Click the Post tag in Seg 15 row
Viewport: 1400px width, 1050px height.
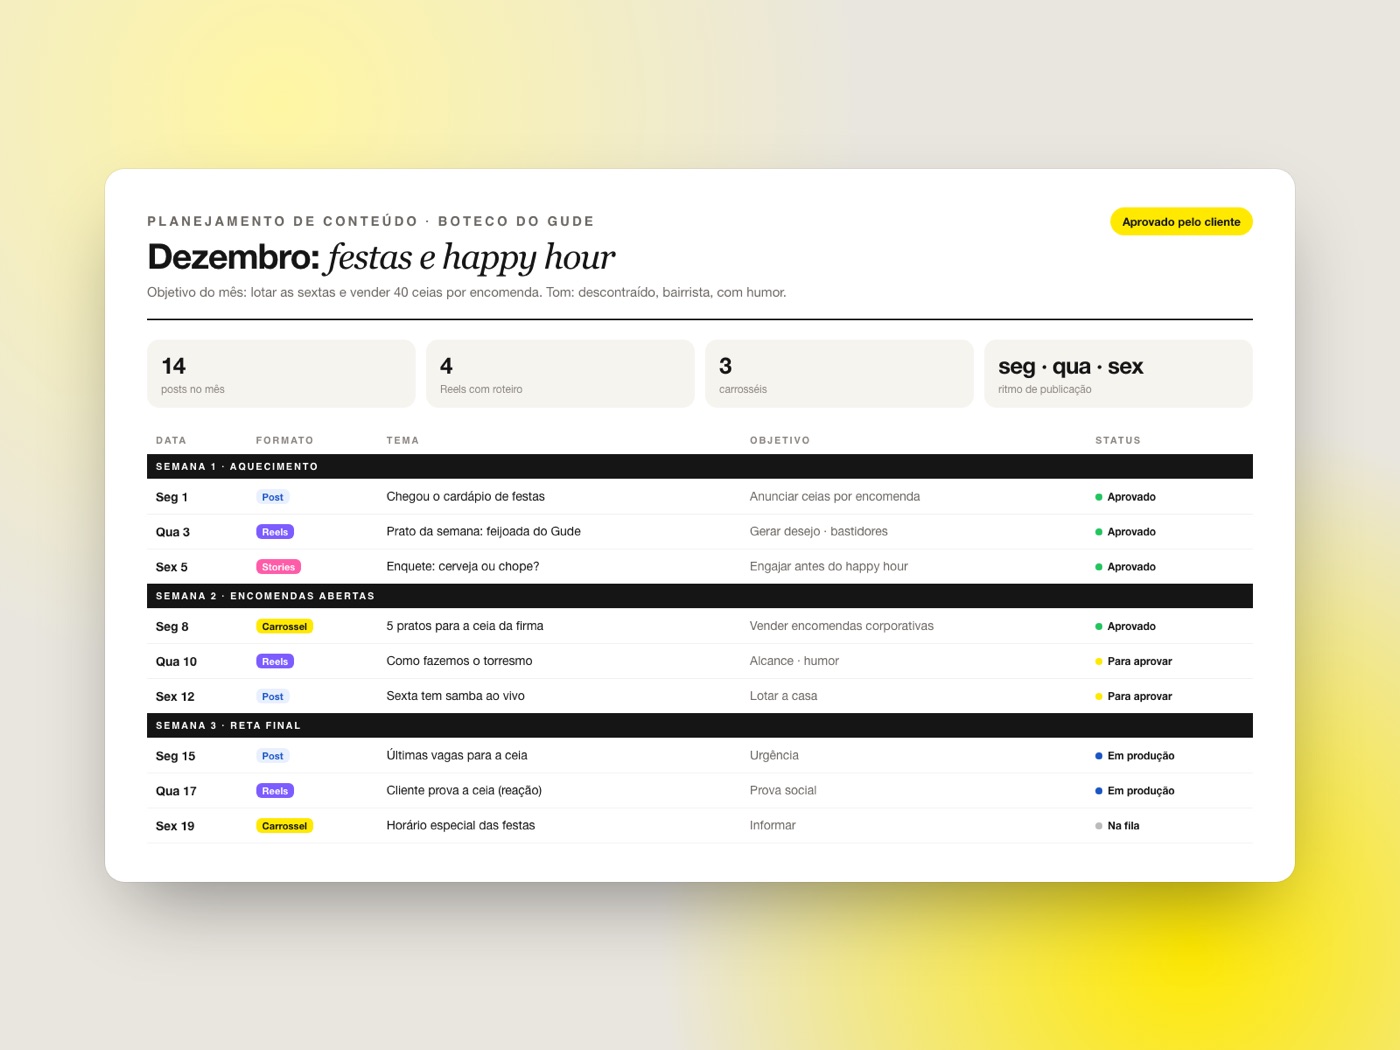click(x=272, y=756)
